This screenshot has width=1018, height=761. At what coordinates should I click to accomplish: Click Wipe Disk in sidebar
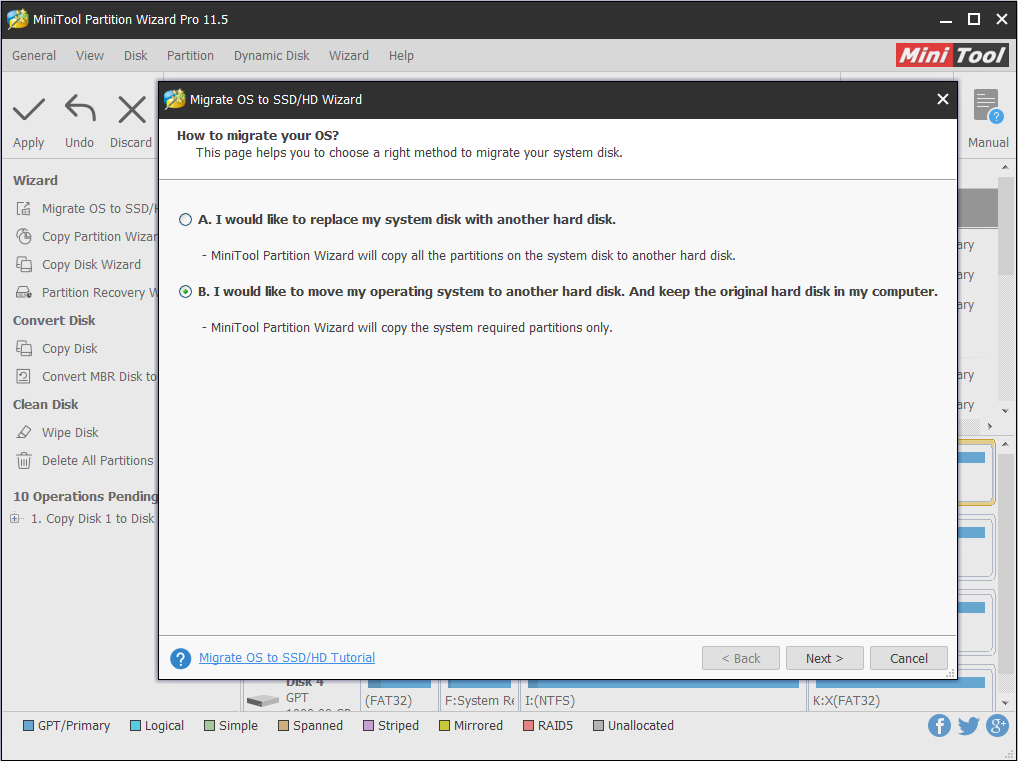pyautogui.click(x=70, y=432)
